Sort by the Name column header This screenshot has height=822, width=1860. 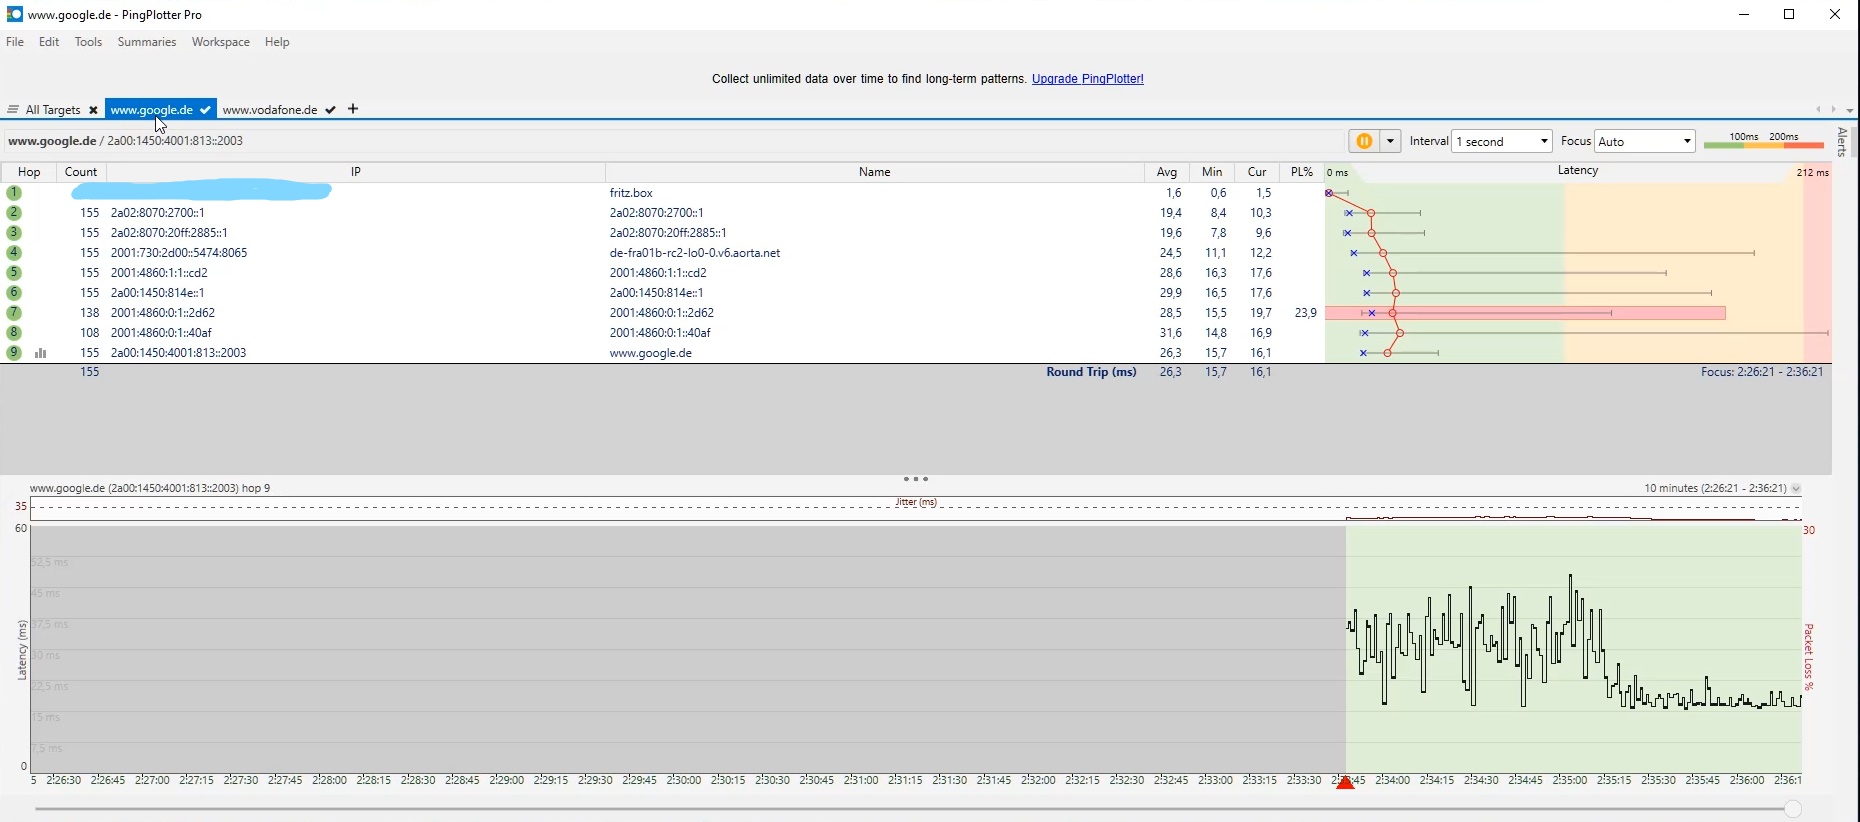tap(874, 172)
